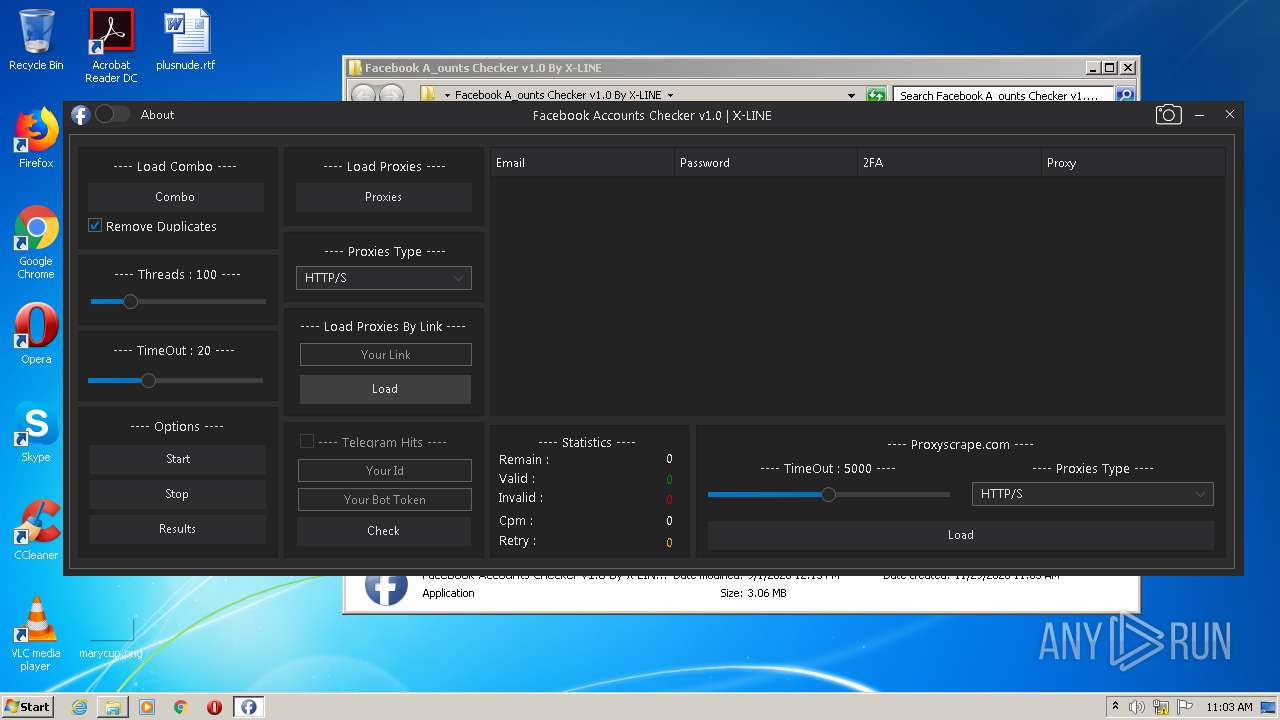Click the Password column header

click(766, 162)
